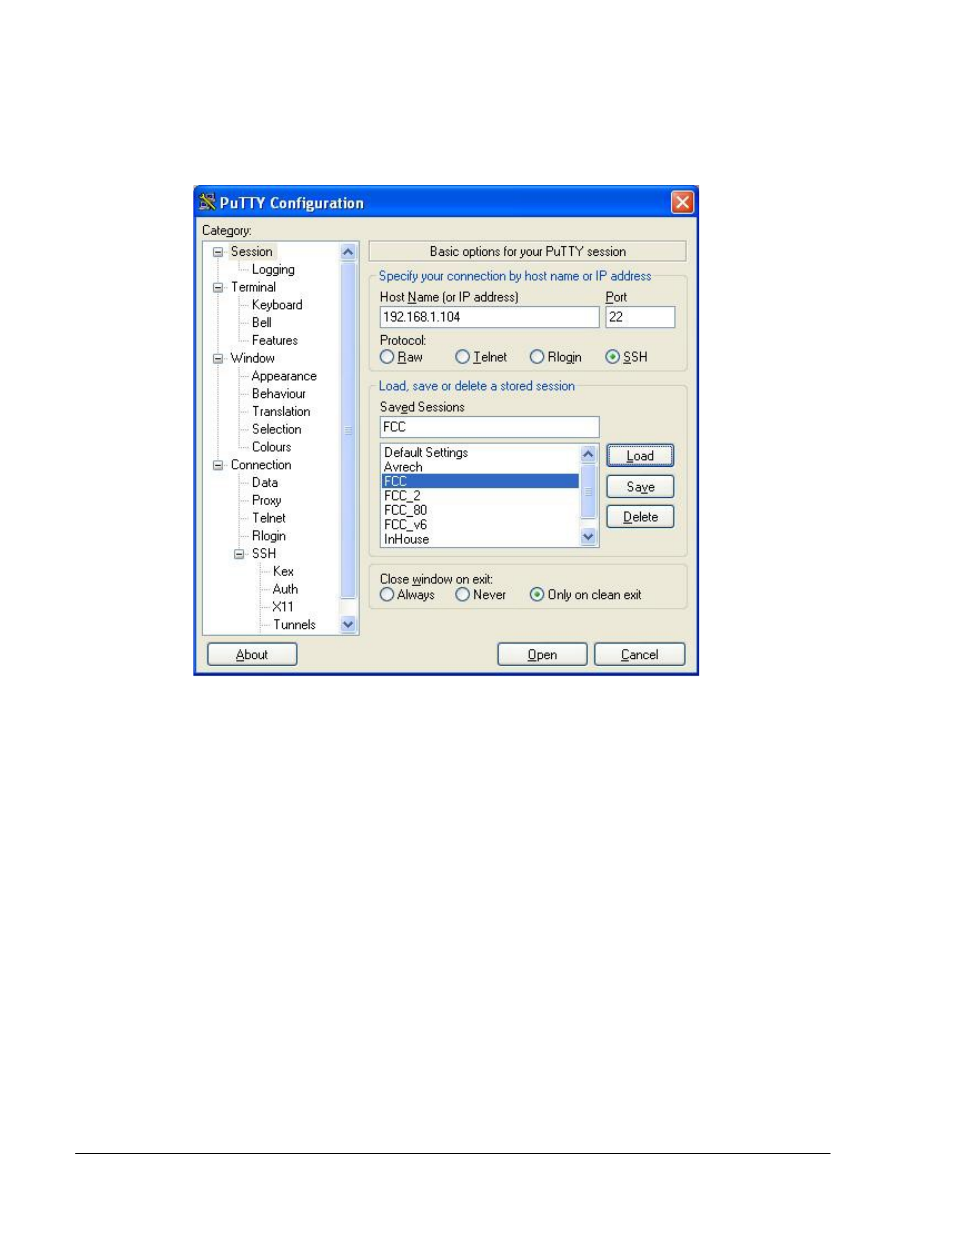Select the highlighted FCC saved session
Viewport: 954px width, 1234px height.
pyautogui.click(x=480, y=481)
